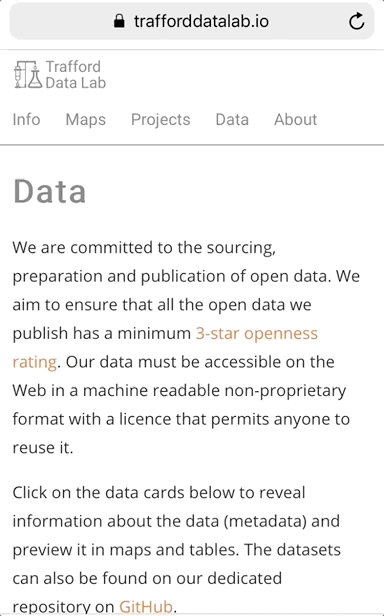Click the trafforddatalab.io URL text
This screenshot has width=384, height=616.
[201, 21]
